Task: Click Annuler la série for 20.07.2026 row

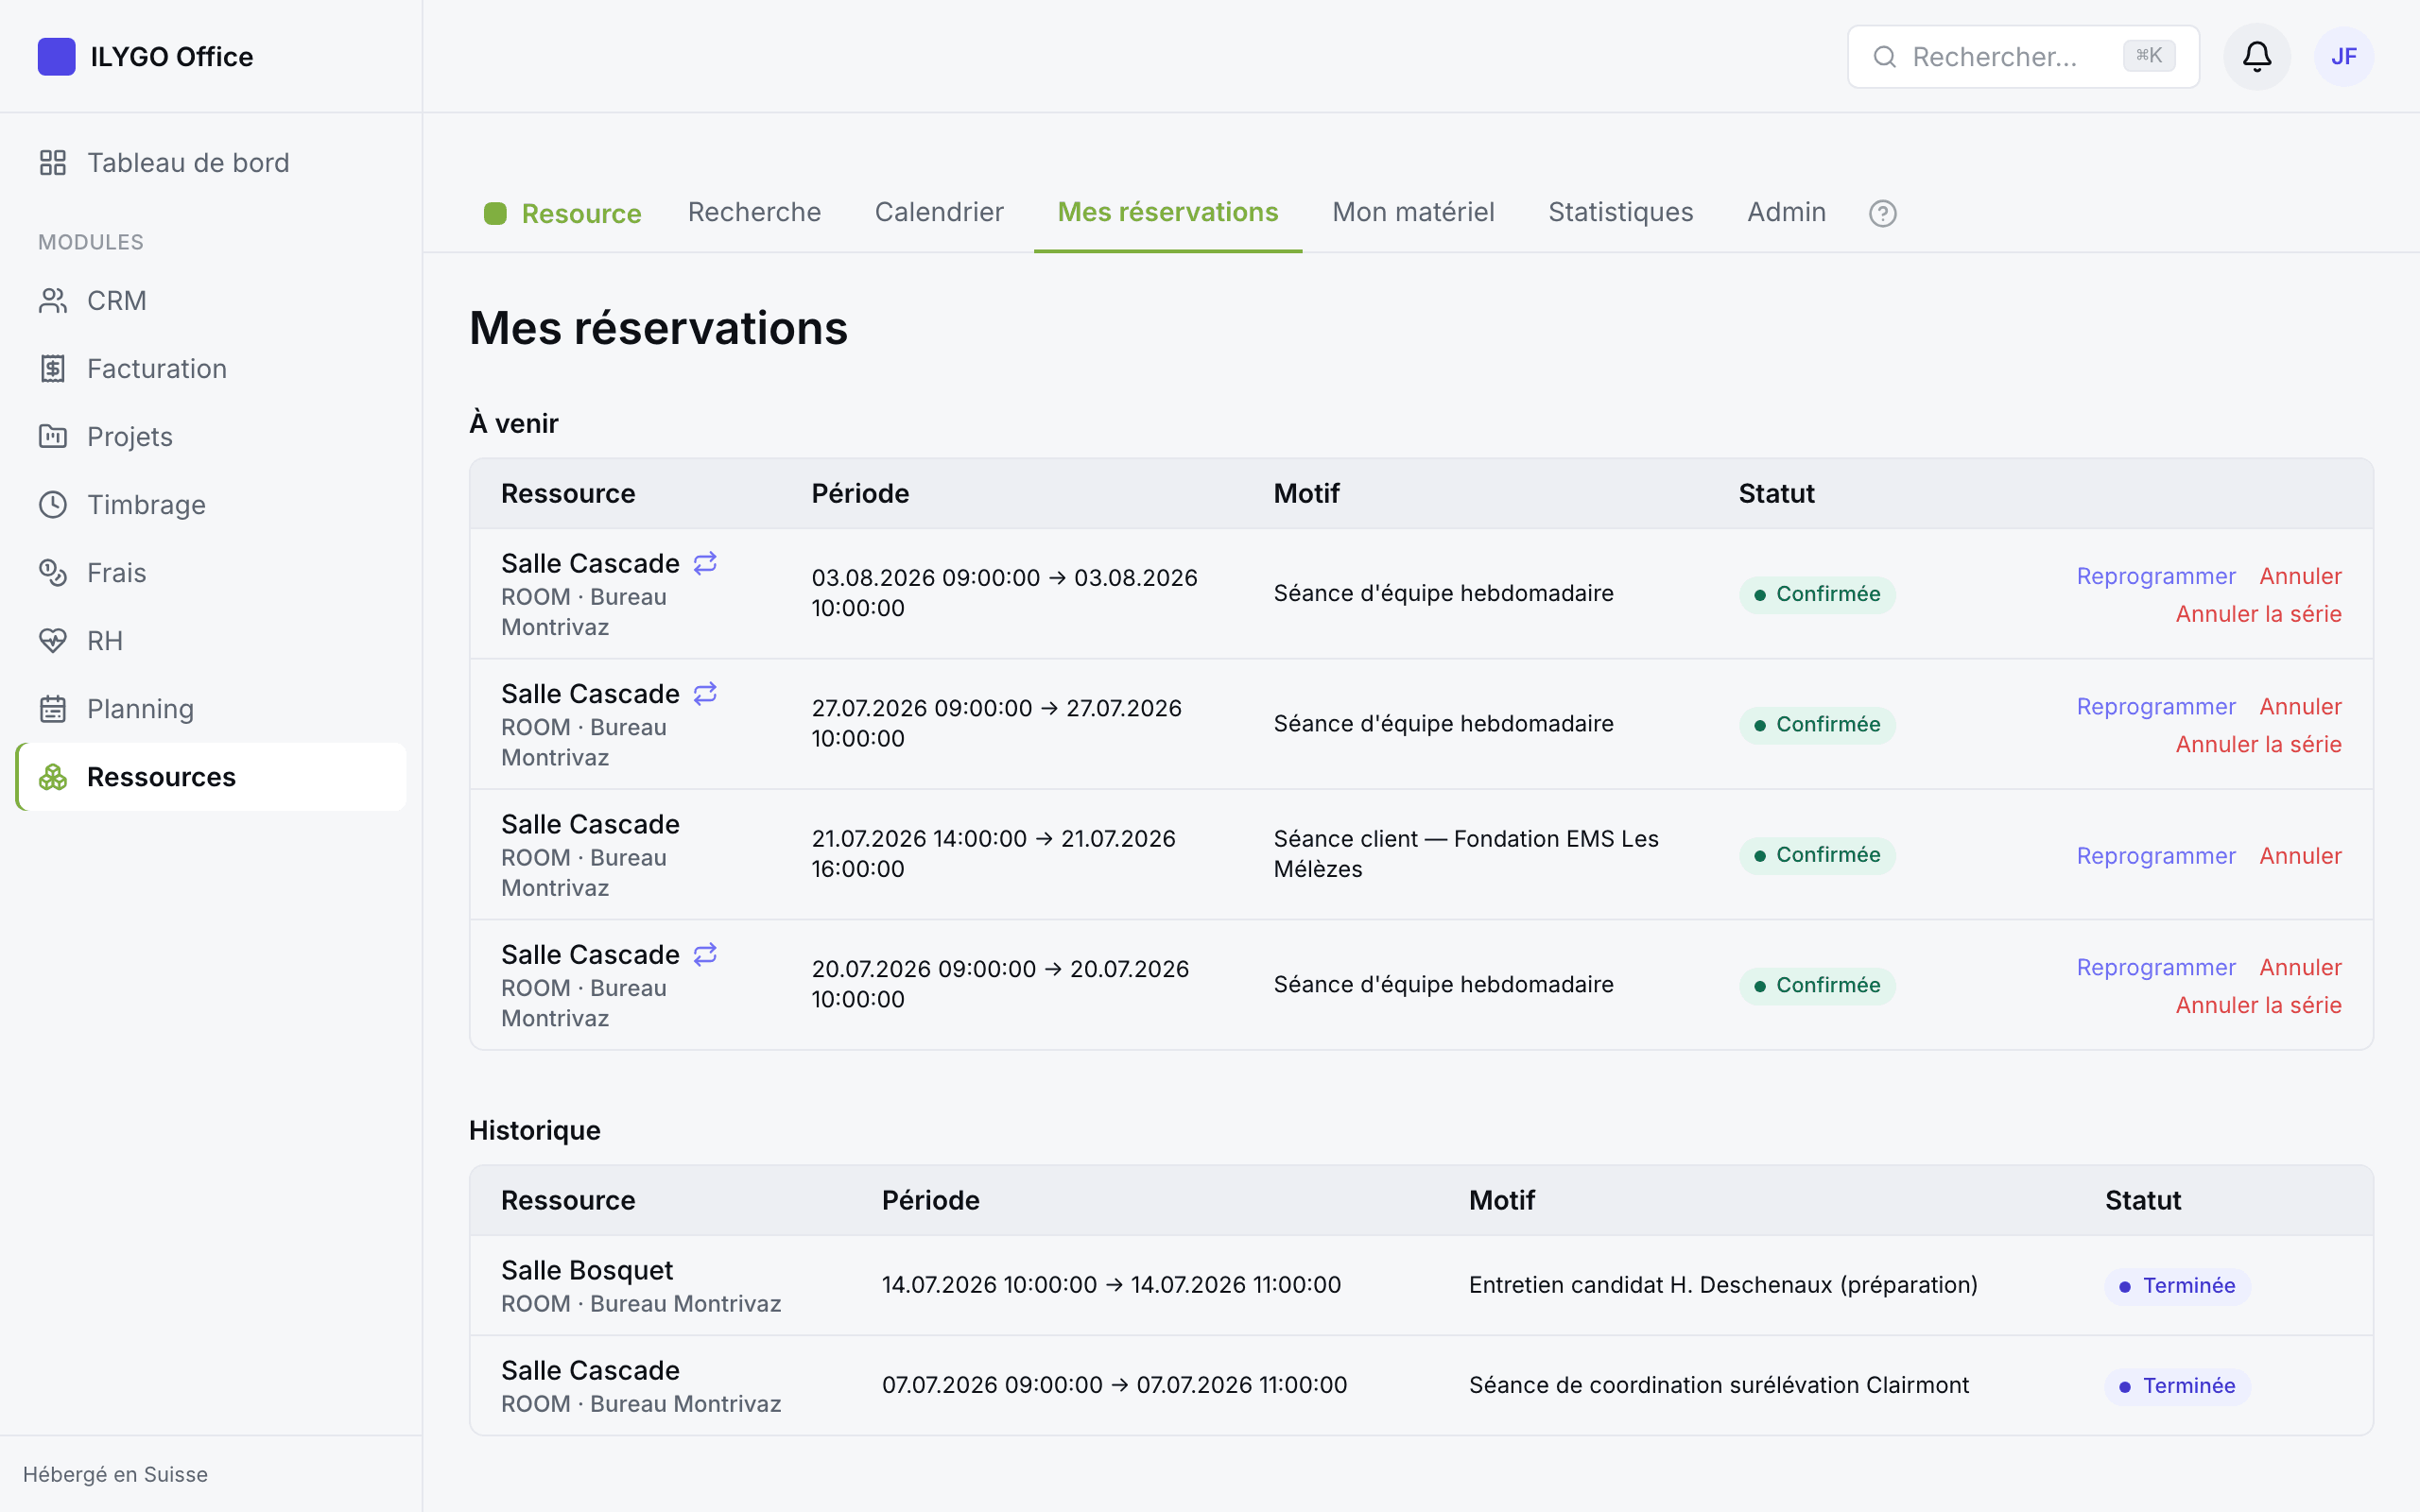Action: 2258,1006
